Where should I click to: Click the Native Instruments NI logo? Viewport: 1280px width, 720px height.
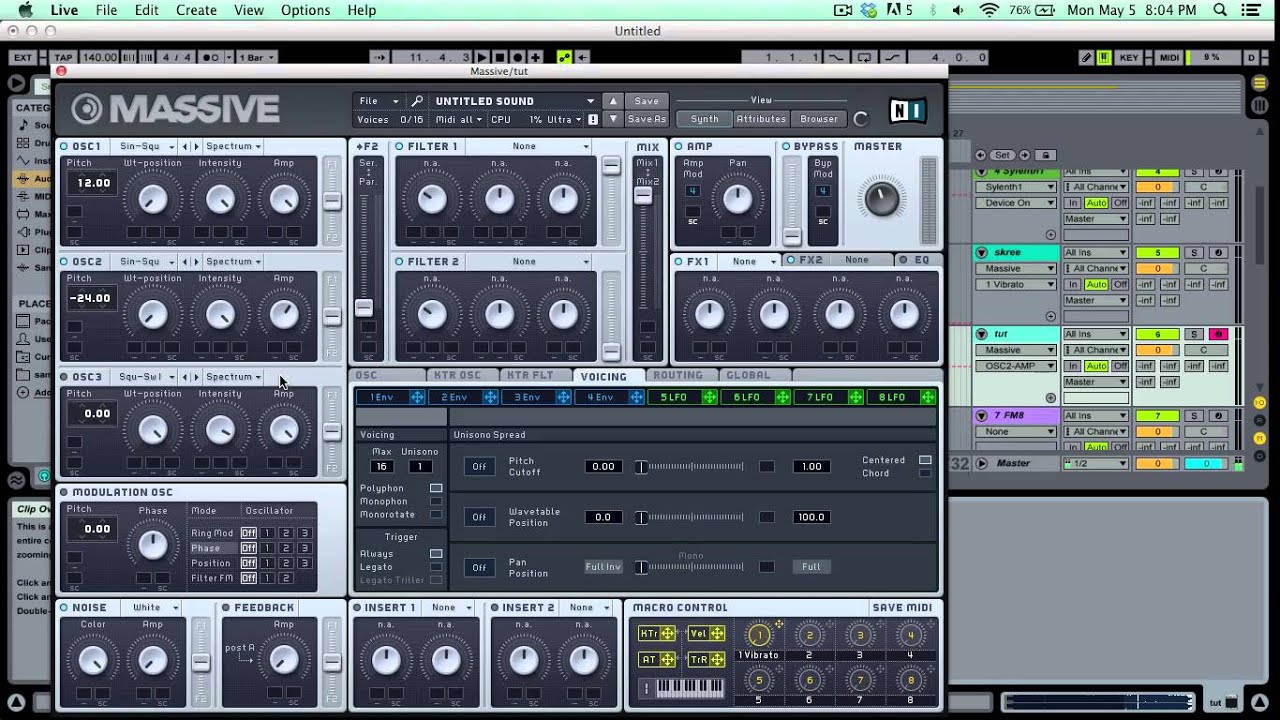tap(908, 110)
